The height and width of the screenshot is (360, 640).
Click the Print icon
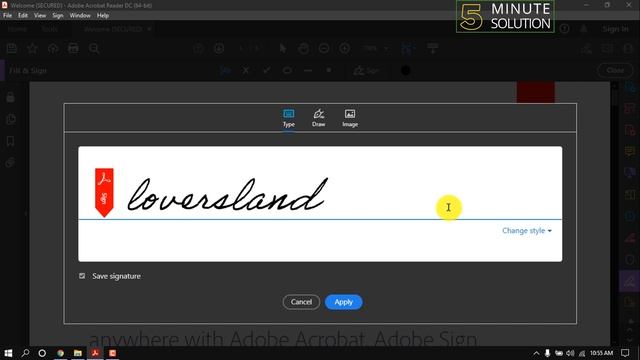pos(73,49)
